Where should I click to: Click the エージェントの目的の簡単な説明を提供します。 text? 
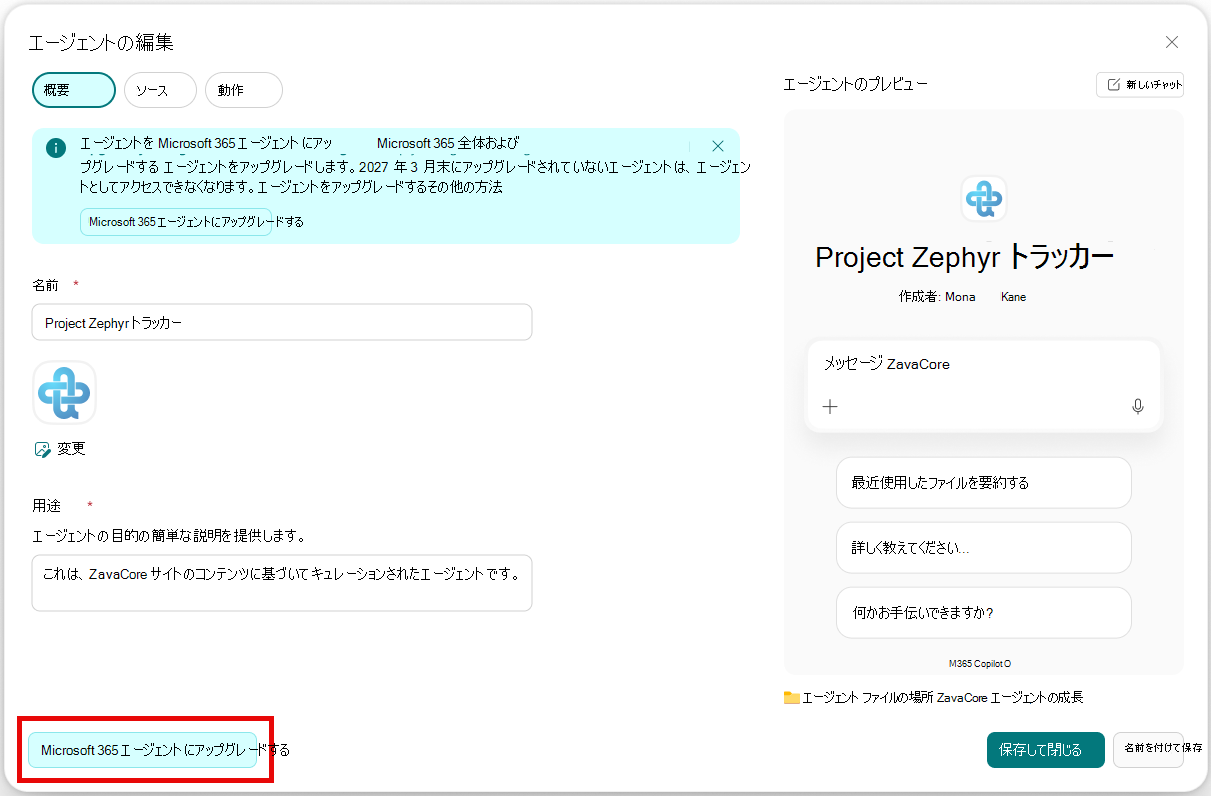[169, 536]
